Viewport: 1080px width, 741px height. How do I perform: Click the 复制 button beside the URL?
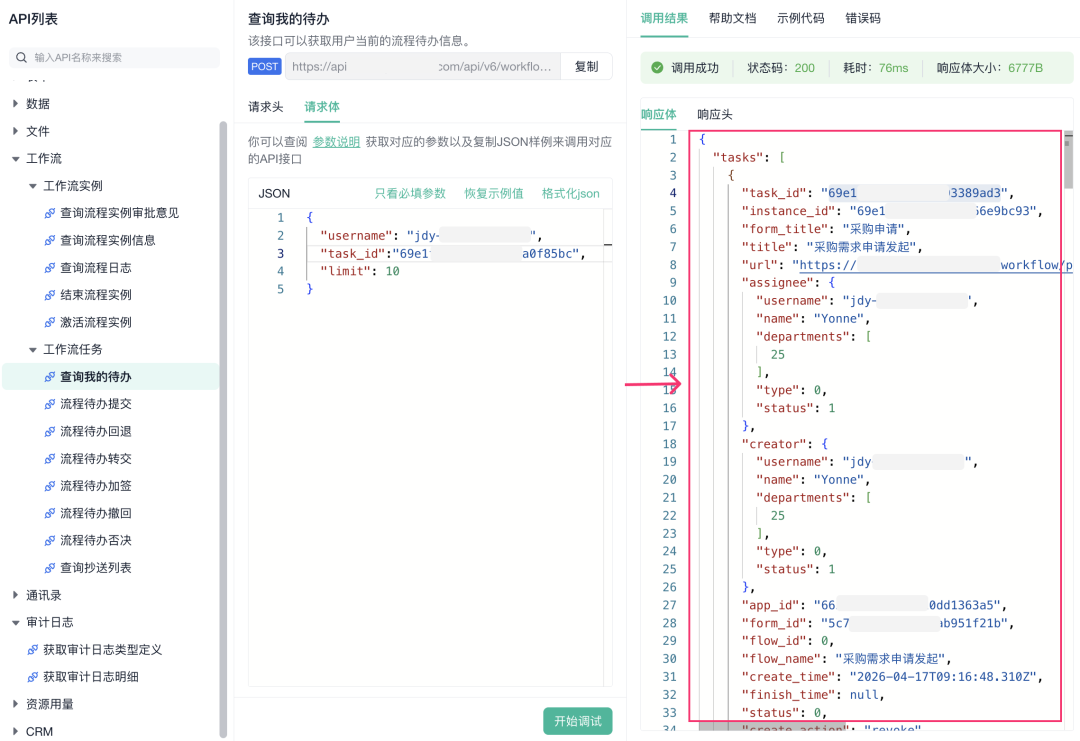586,67
